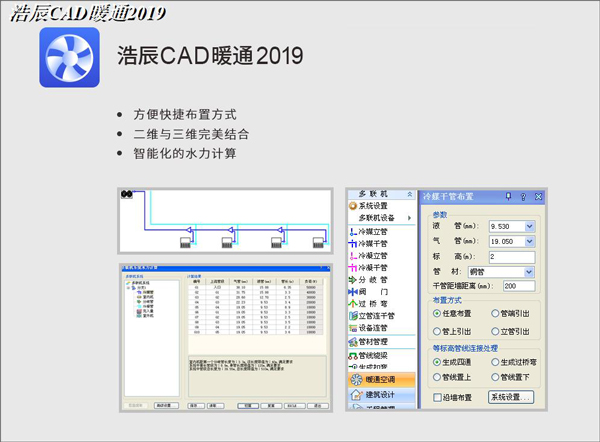Pin the 冷媒干管布置 panel

pyautogui.click(x=508, y=197)
